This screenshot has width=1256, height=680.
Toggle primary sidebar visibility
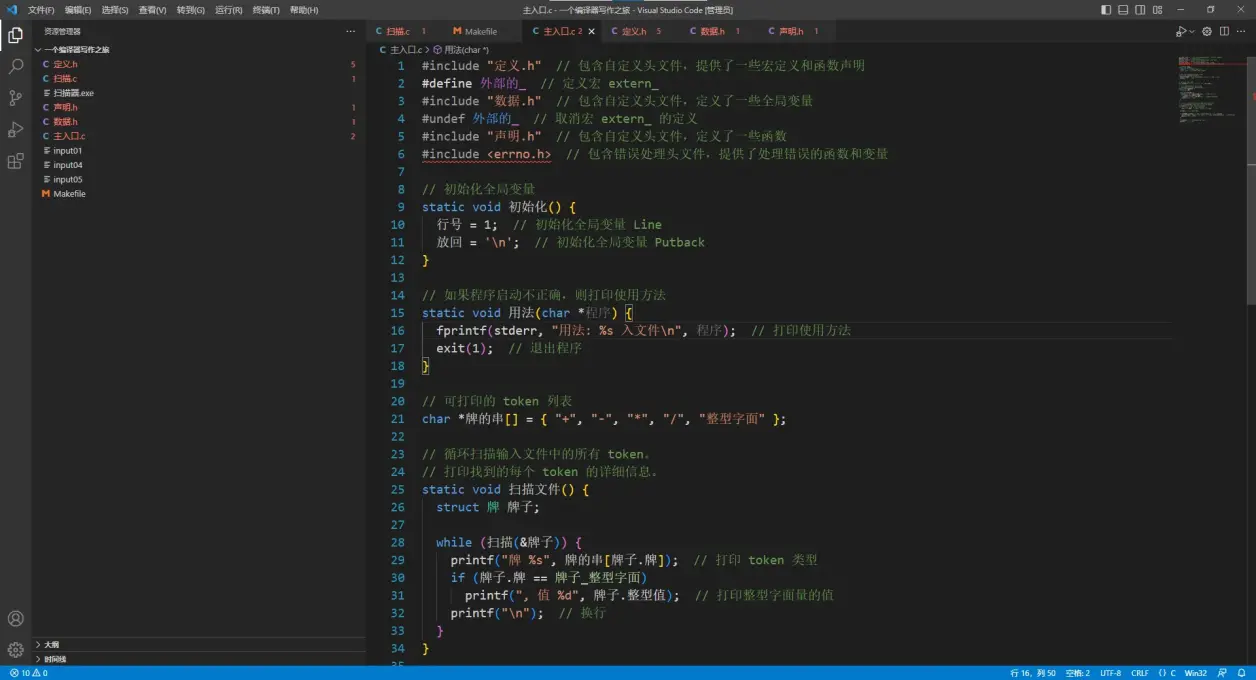(1106, 9)
